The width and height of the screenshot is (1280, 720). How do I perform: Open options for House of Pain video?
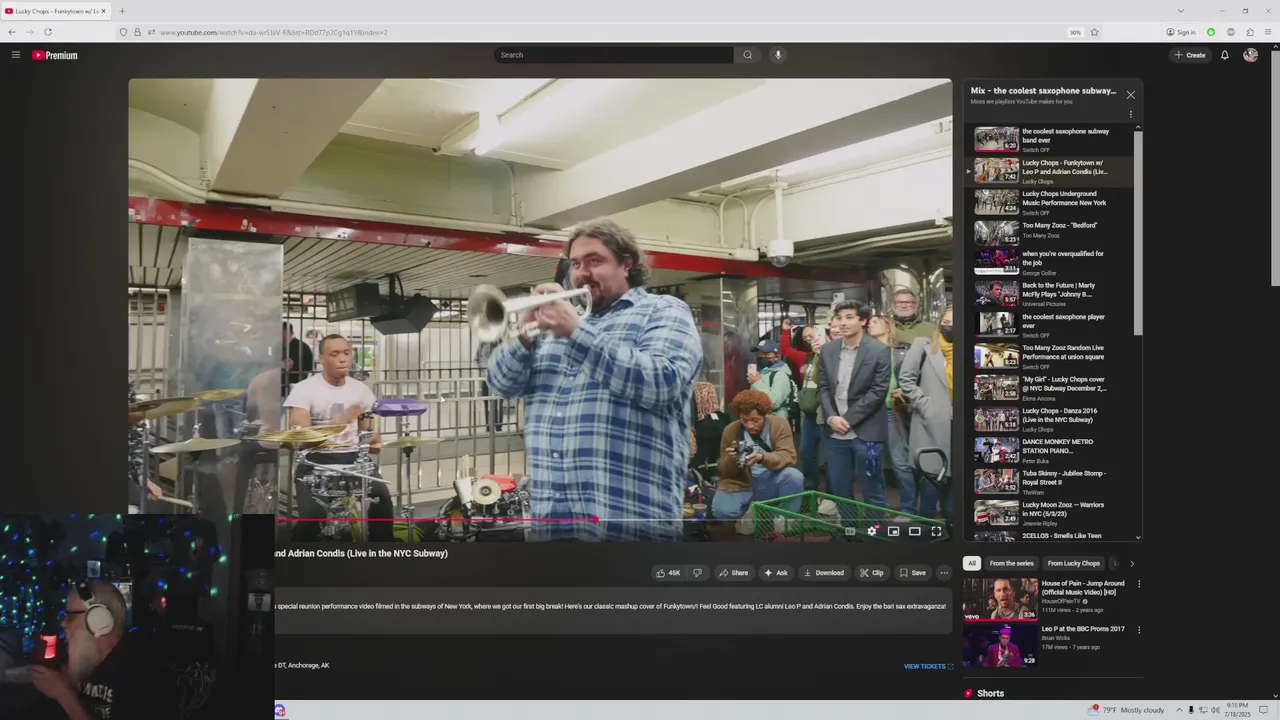1138,584
